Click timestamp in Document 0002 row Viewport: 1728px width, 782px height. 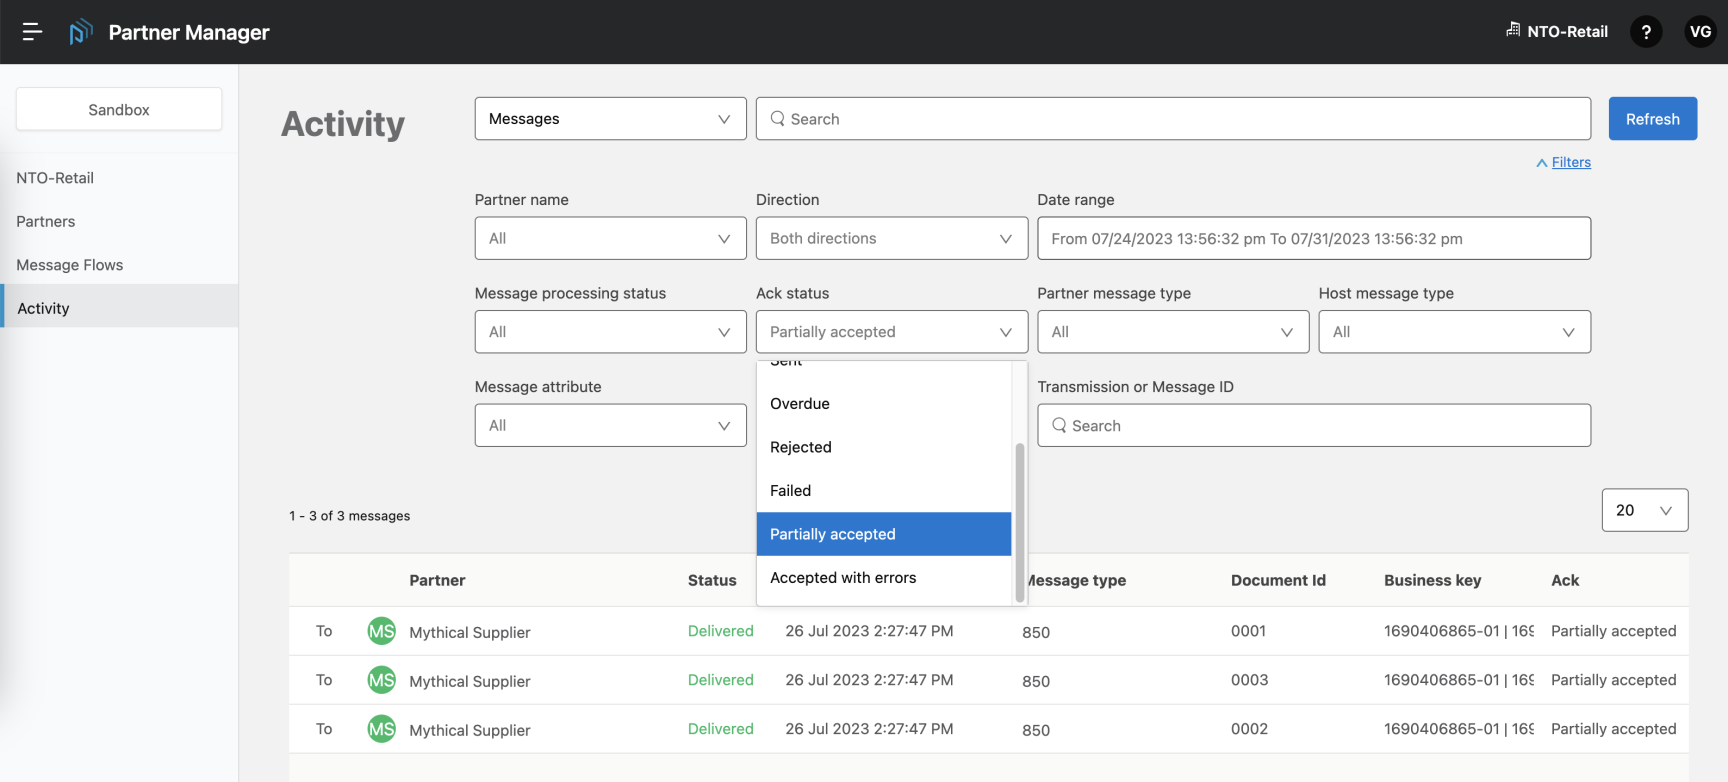coord(869,729)
